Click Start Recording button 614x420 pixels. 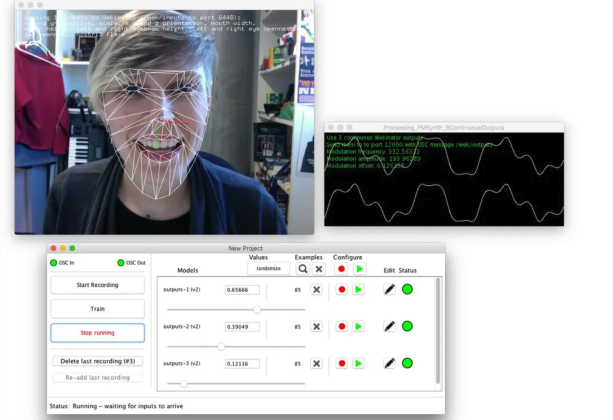click(x=98, y=285)
